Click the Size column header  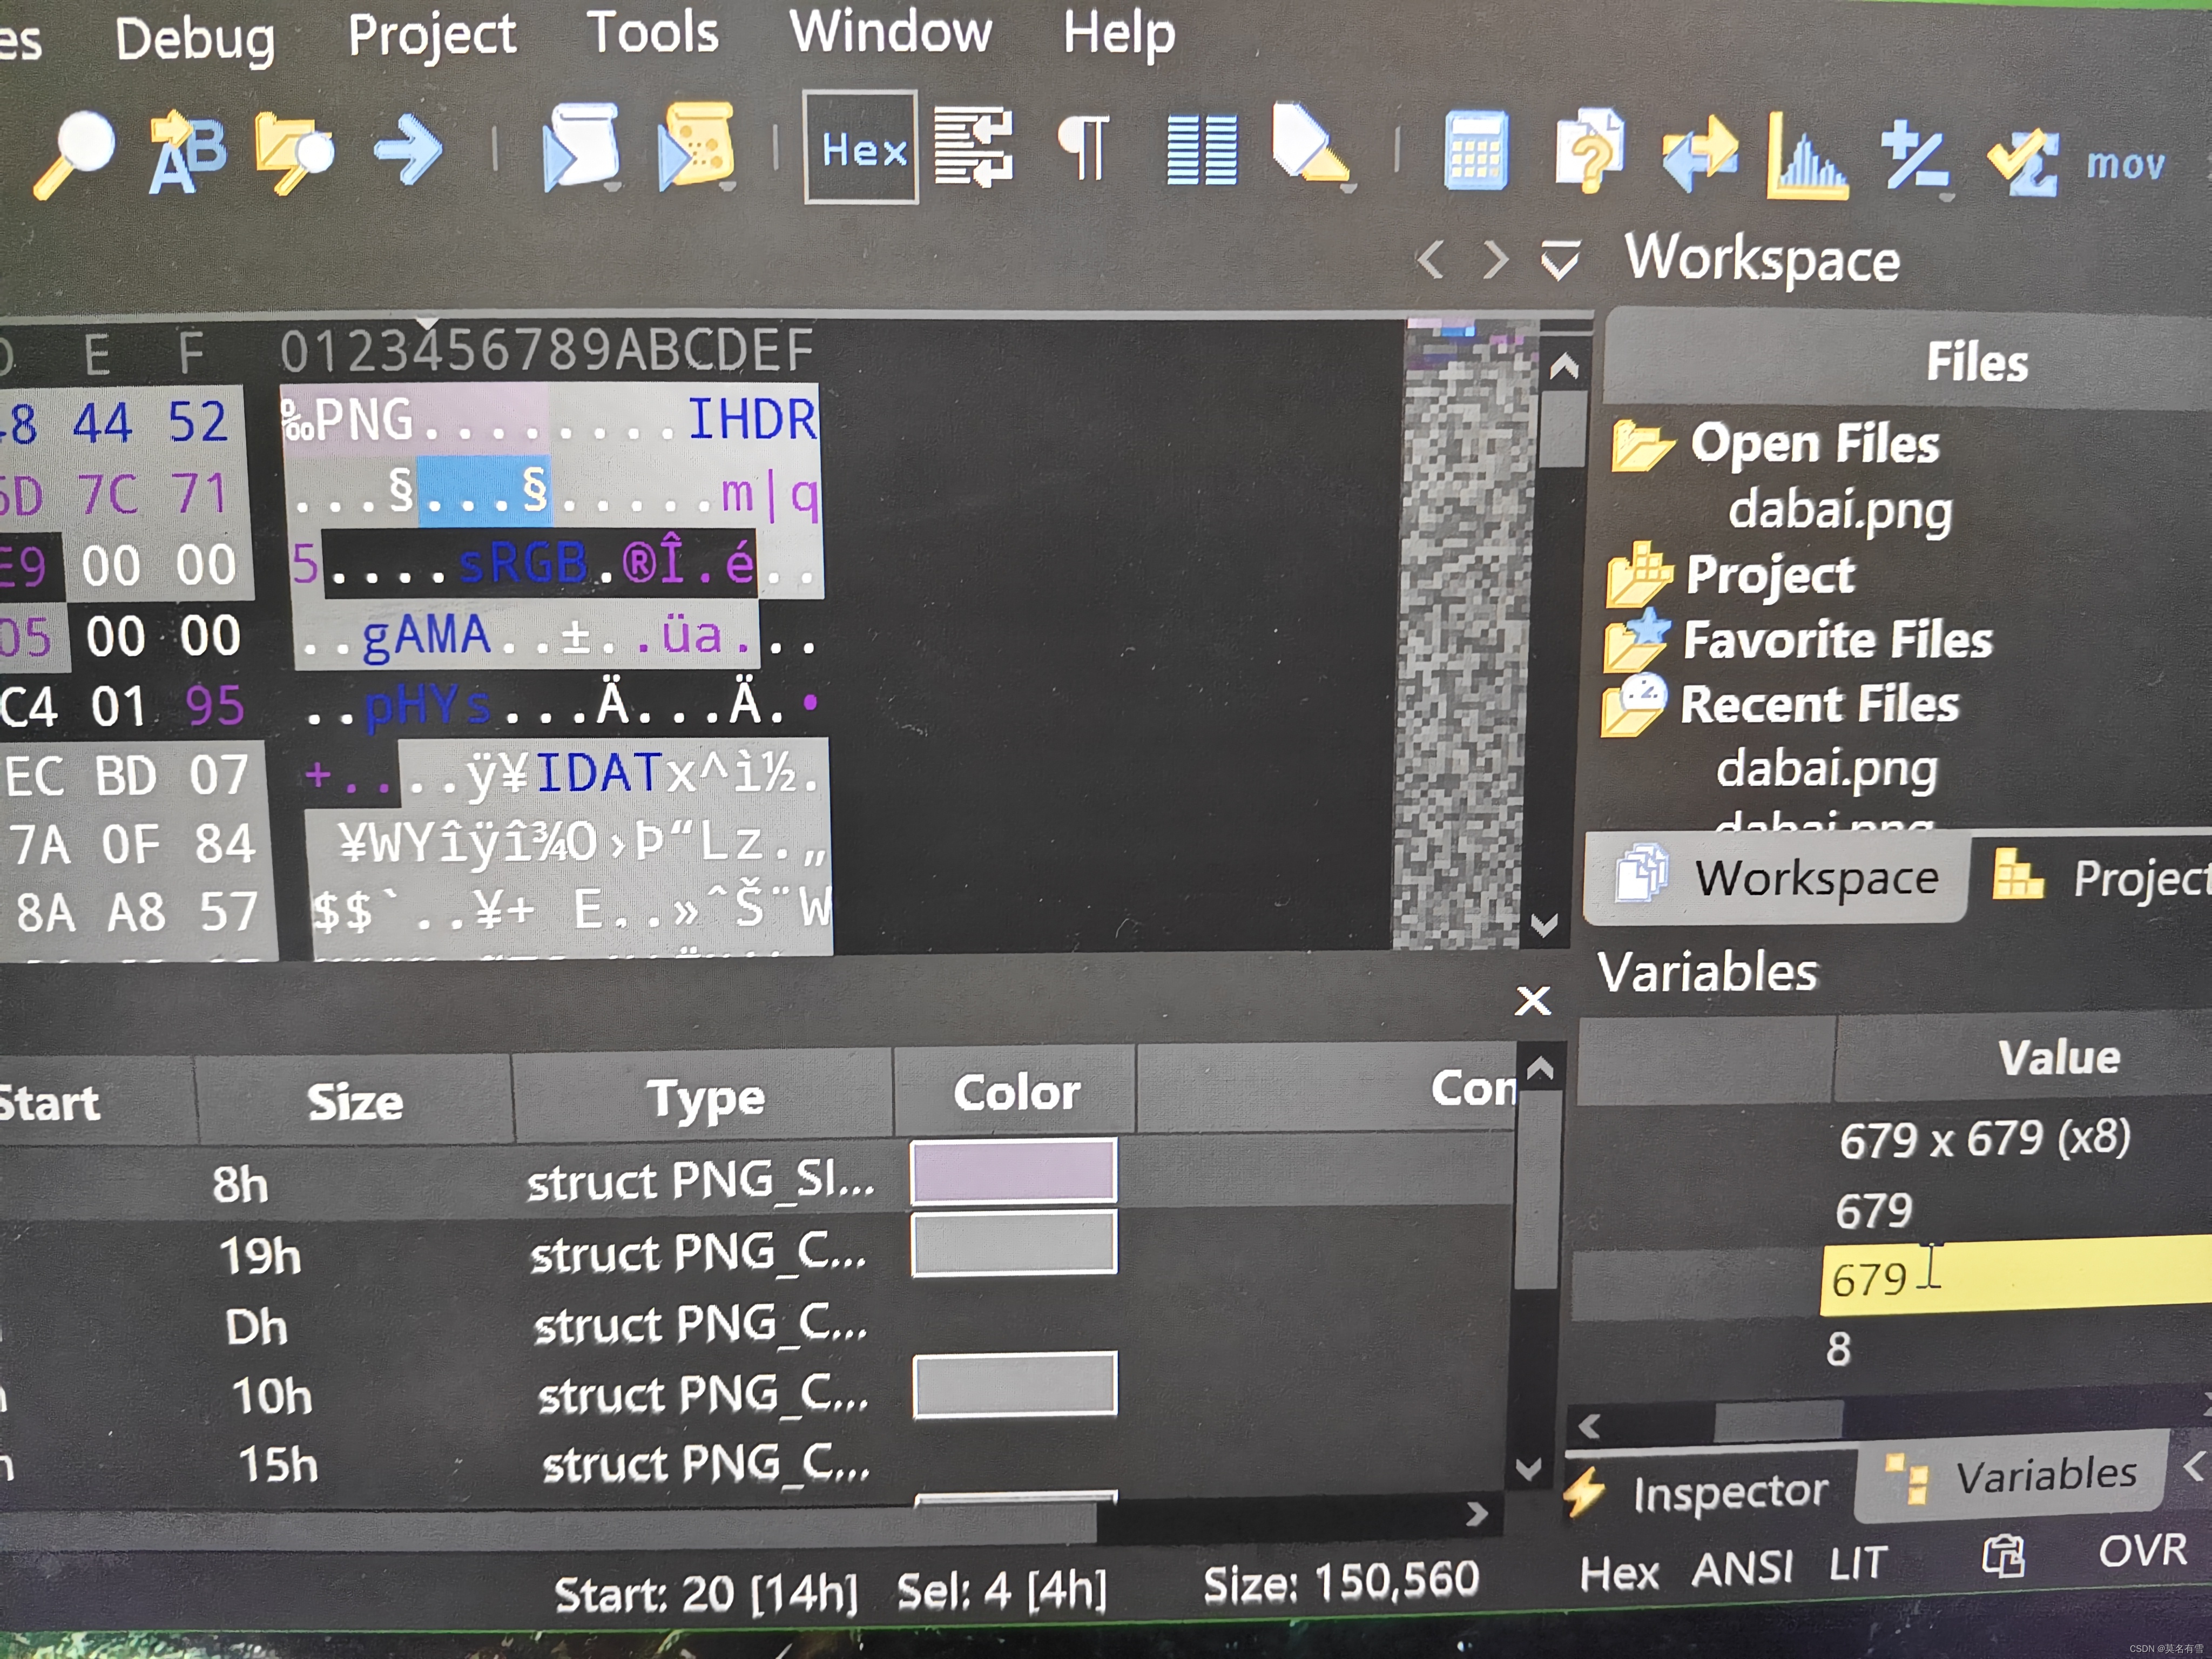355,1102
